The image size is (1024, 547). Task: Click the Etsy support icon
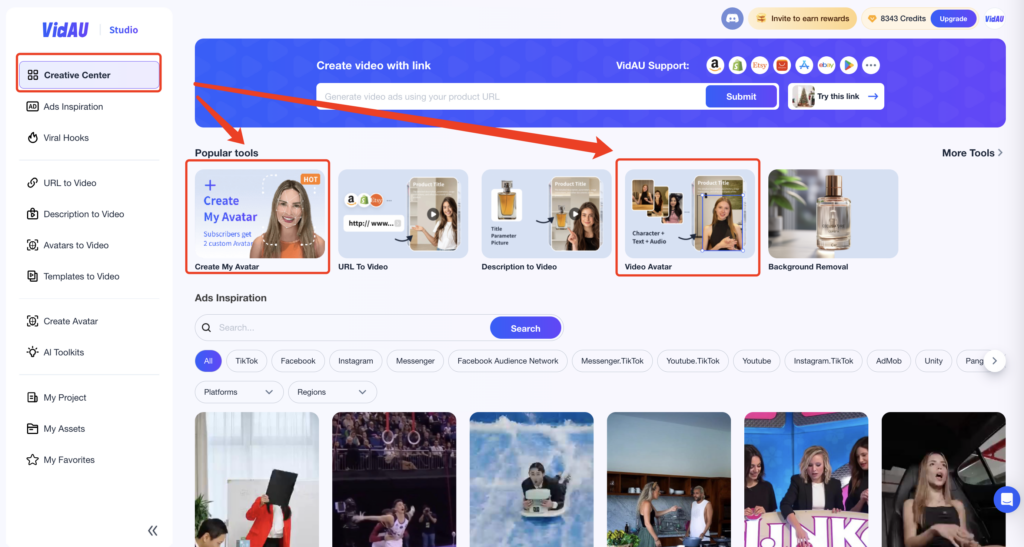760,65
